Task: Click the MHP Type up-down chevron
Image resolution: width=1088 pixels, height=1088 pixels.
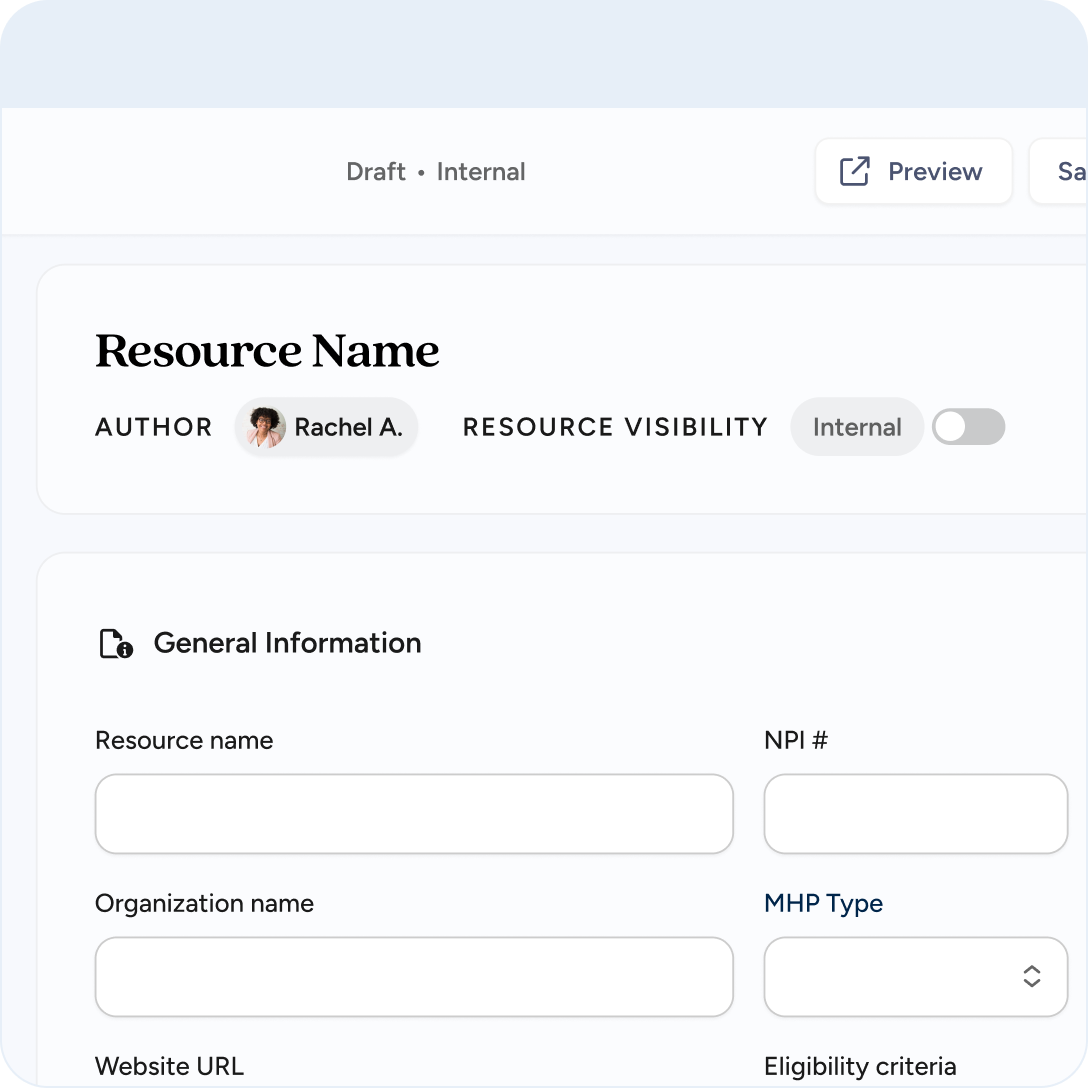Action: pos(1032,976)
